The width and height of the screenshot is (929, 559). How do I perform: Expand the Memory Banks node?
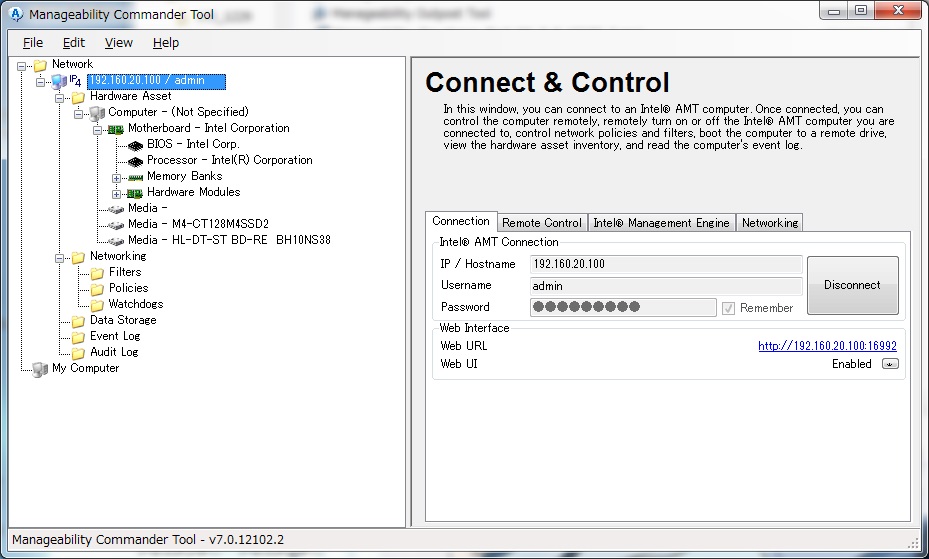pos(116,178)
